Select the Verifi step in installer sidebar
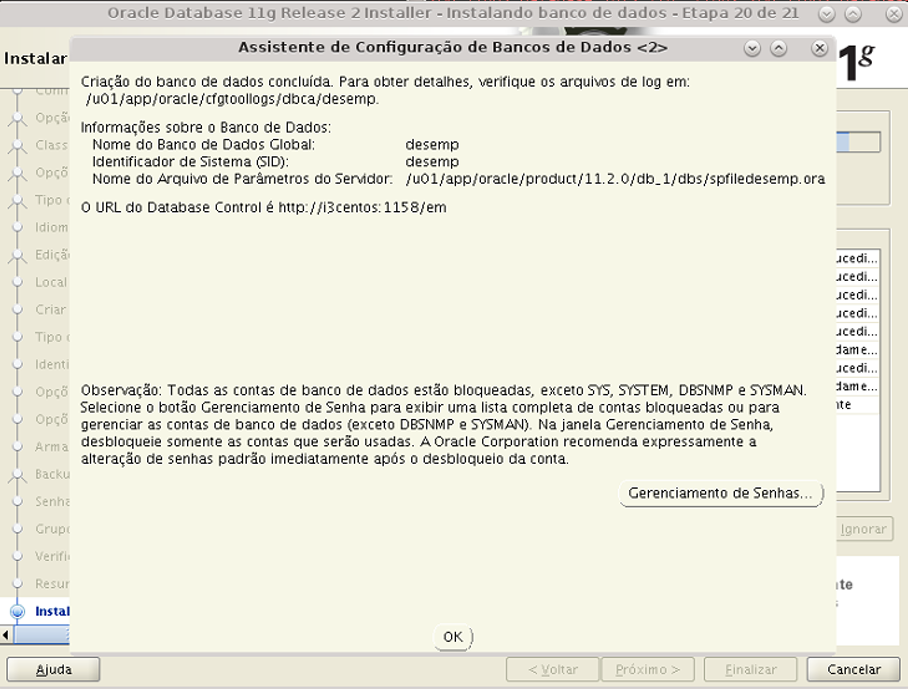The width and height of the screenshot is (908, 689). click(52, 556)
